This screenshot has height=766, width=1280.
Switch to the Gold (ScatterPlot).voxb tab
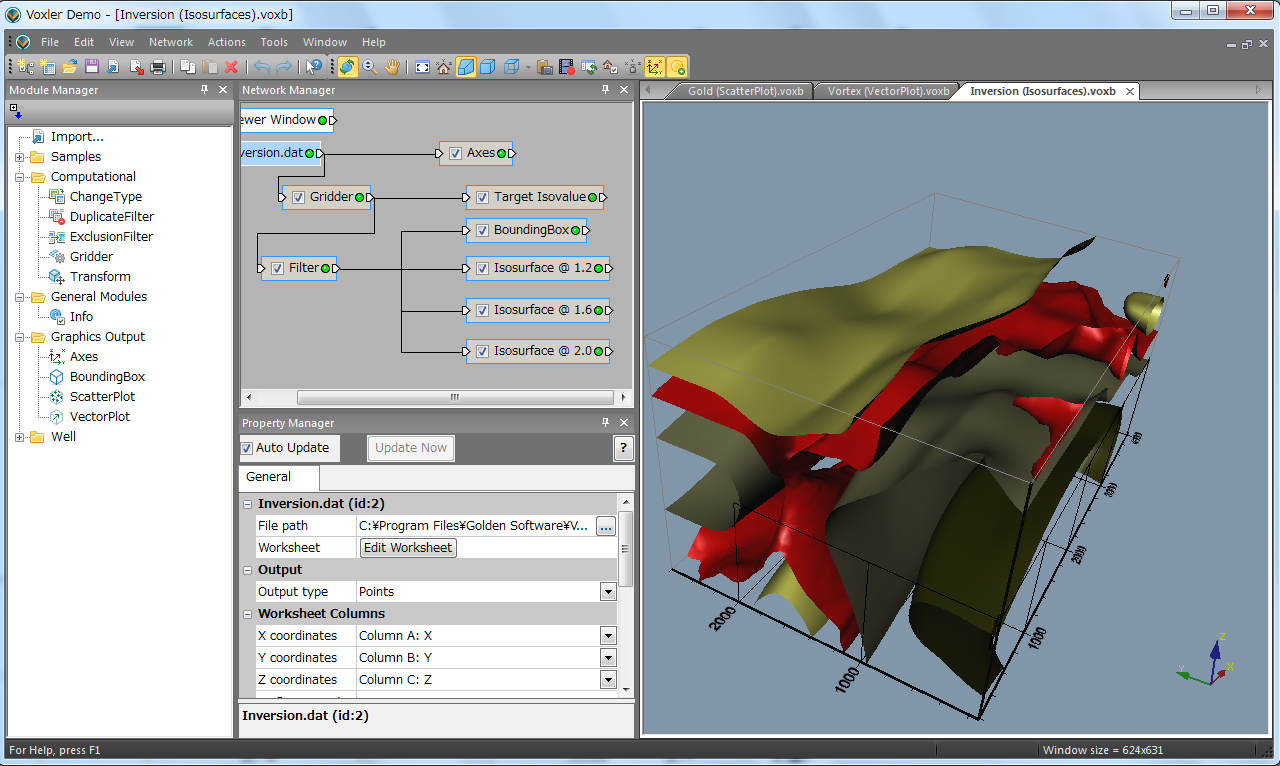(x=745, y=91)
